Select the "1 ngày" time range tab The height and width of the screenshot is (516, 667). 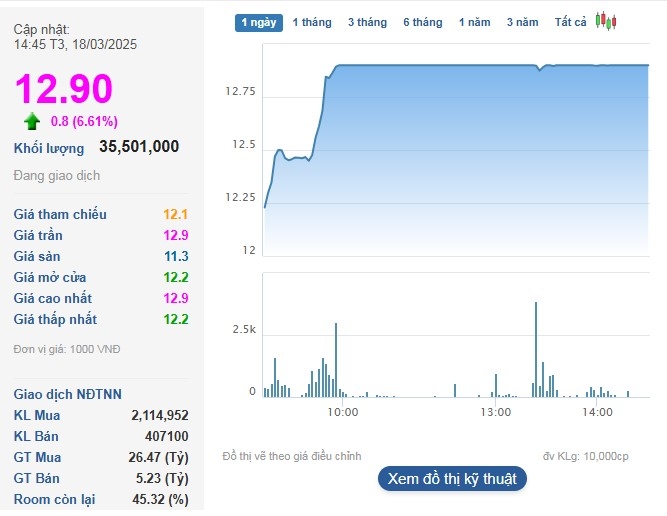tap(259, 22)
